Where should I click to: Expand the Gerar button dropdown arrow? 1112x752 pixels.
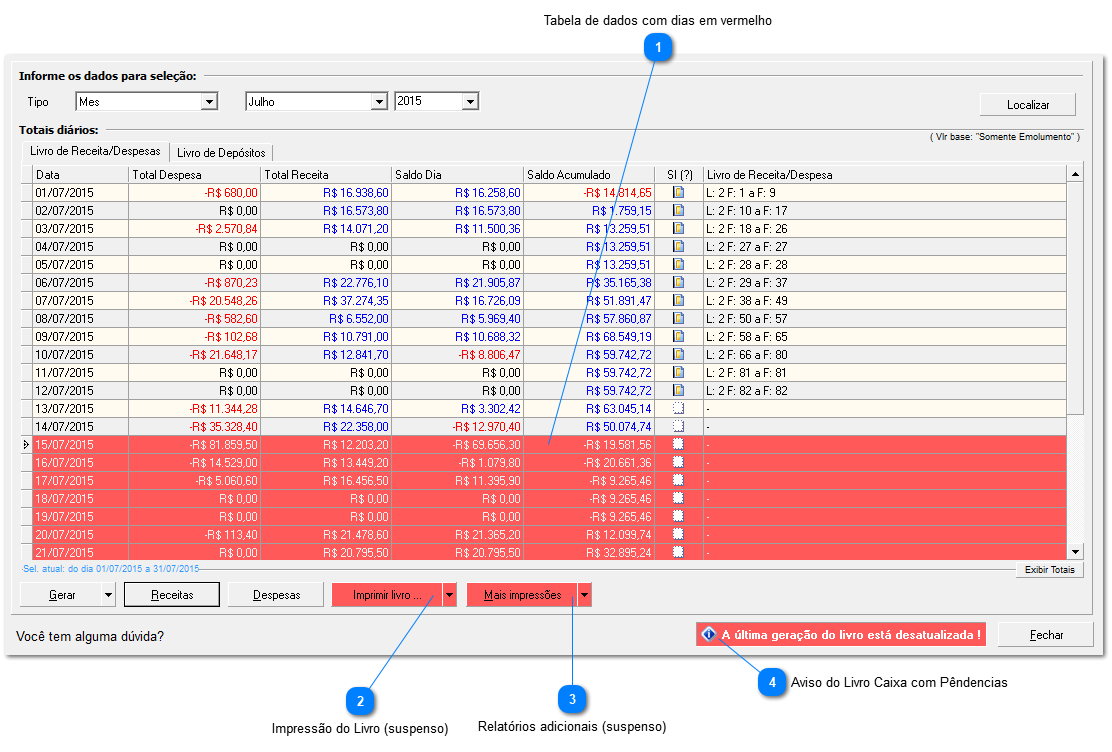pyautogui.click(x=109, y=595)
